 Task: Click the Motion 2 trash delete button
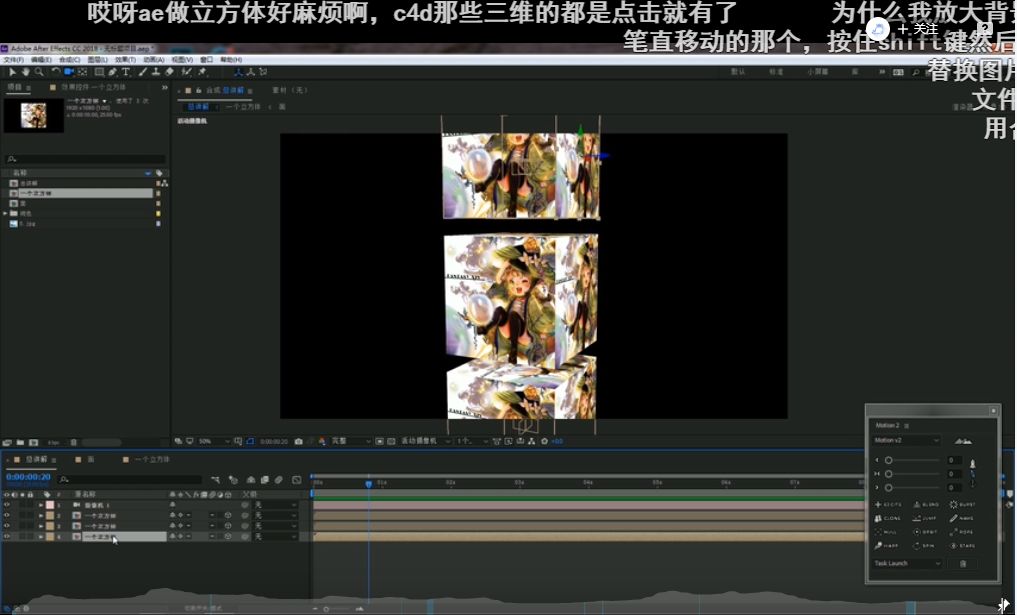coord(963,564)
